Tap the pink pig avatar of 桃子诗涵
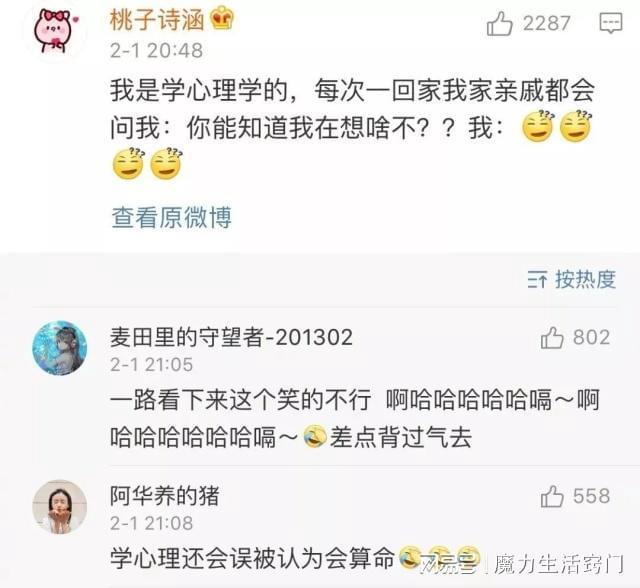Image resolution: width=640 pixels, height=588 pixels. click(56, 31)
